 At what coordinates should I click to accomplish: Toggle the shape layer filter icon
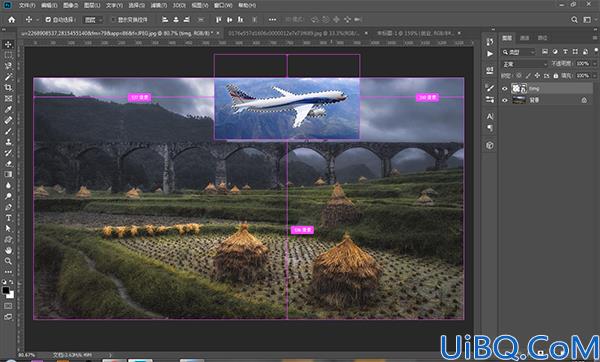tap(575, 52)
